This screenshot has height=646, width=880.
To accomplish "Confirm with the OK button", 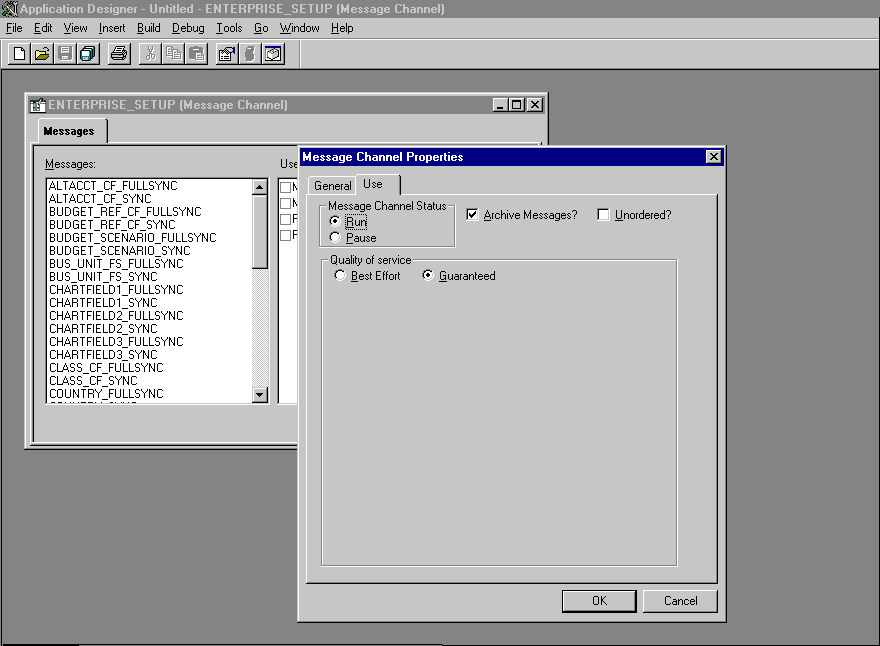I will 599,601.
